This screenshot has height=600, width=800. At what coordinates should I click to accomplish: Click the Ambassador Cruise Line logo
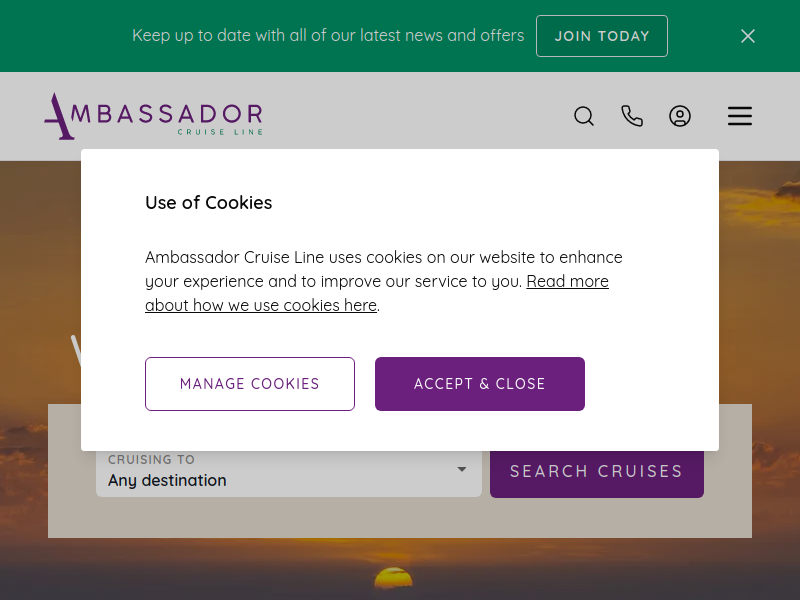154,116
